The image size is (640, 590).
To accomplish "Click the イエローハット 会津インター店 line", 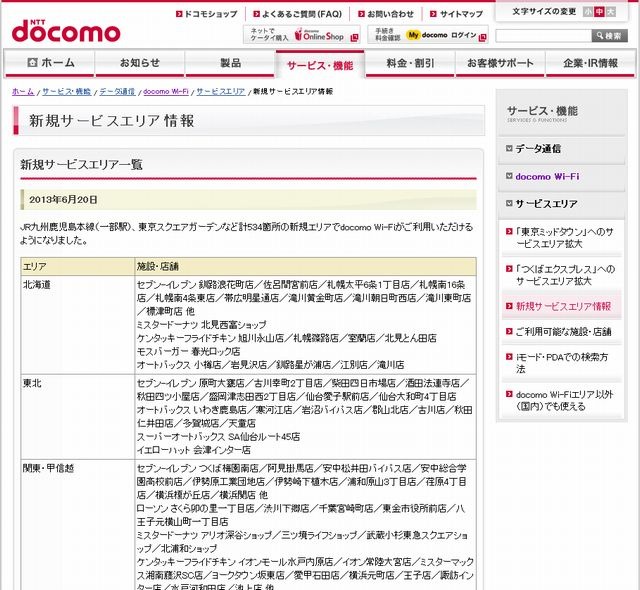I will point(193,450).
